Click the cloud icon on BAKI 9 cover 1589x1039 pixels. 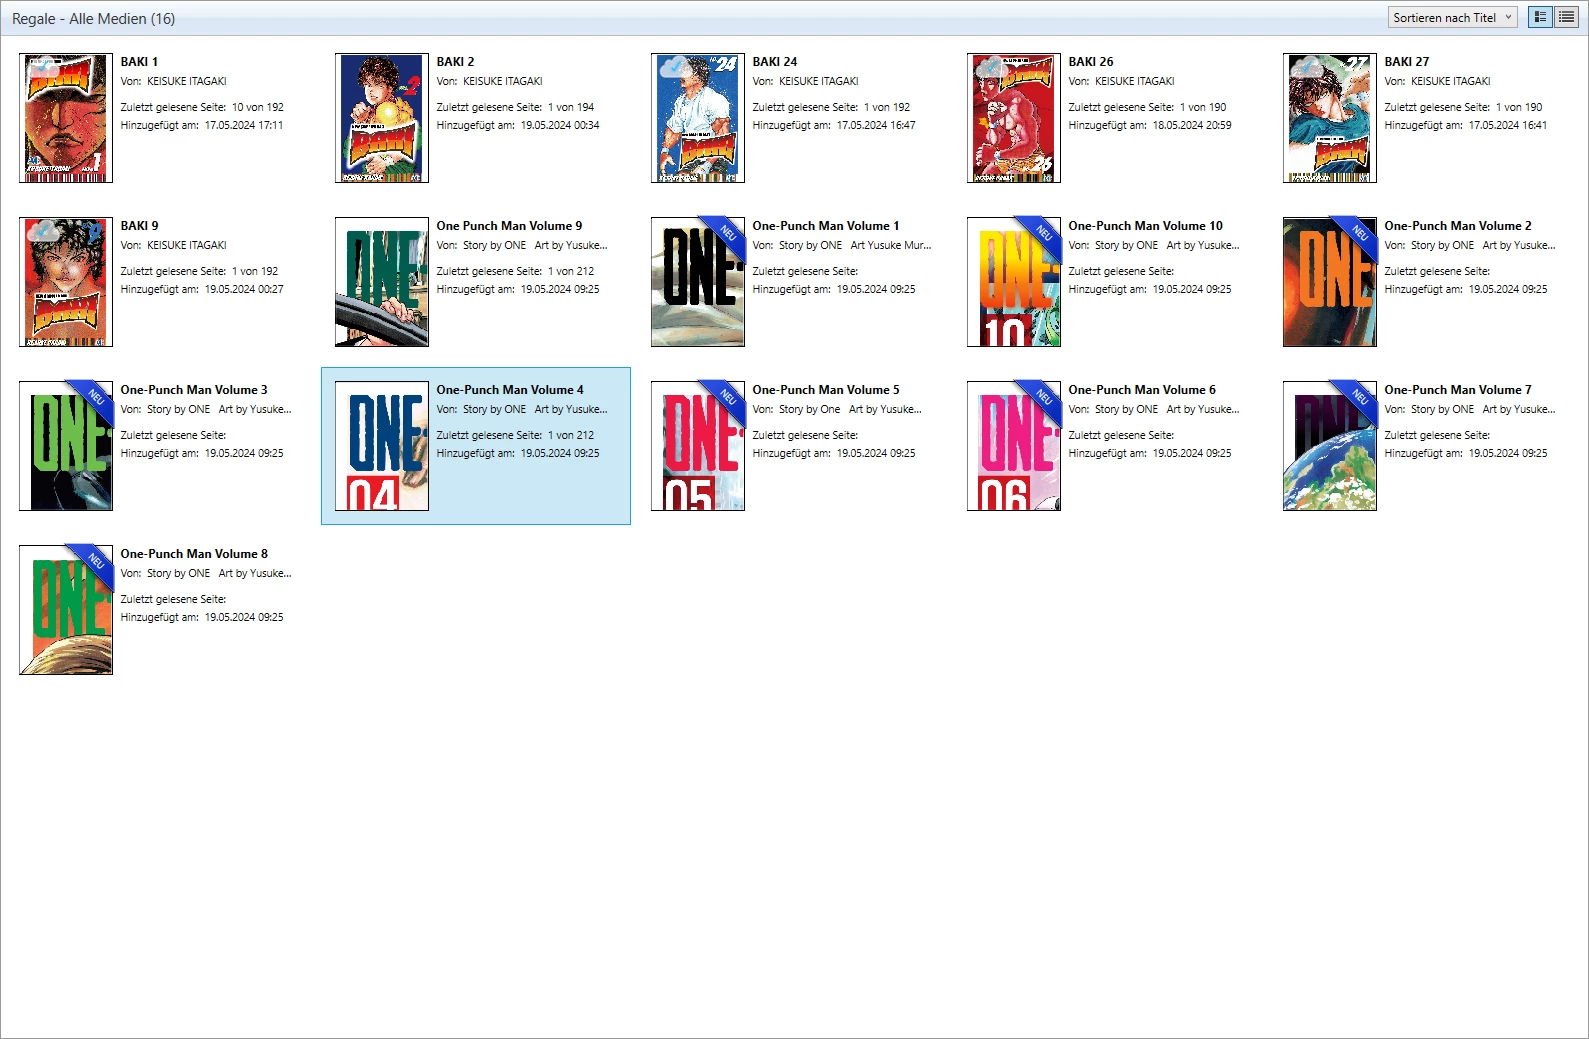point(41,232)
